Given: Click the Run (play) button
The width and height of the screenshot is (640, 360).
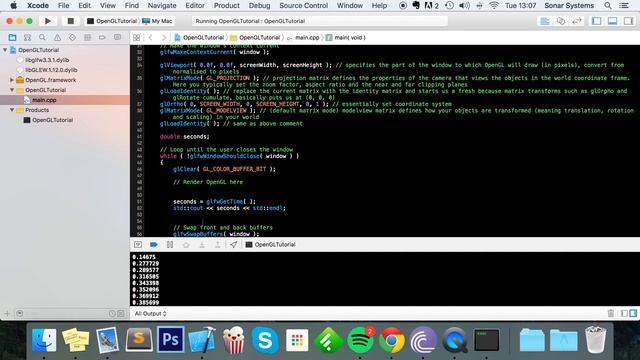Looking at the screenshot, I should (48, 21).
